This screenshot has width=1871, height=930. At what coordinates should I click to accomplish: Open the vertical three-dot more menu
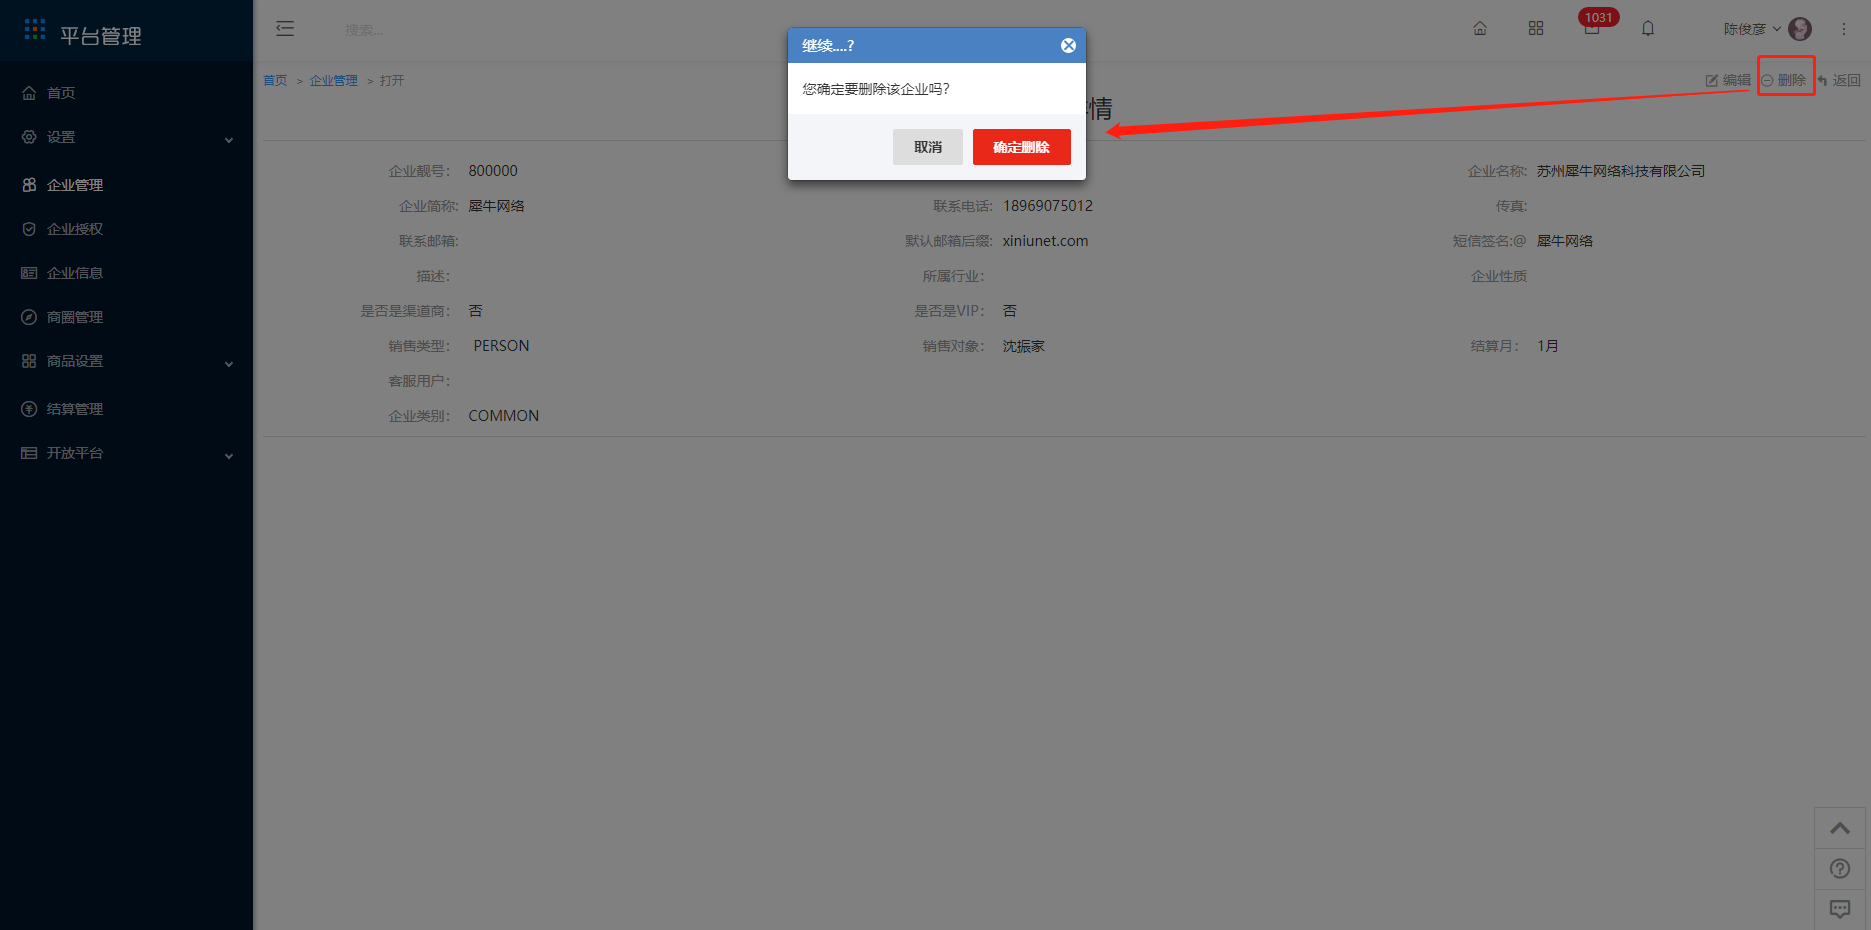pos(1844,29)
